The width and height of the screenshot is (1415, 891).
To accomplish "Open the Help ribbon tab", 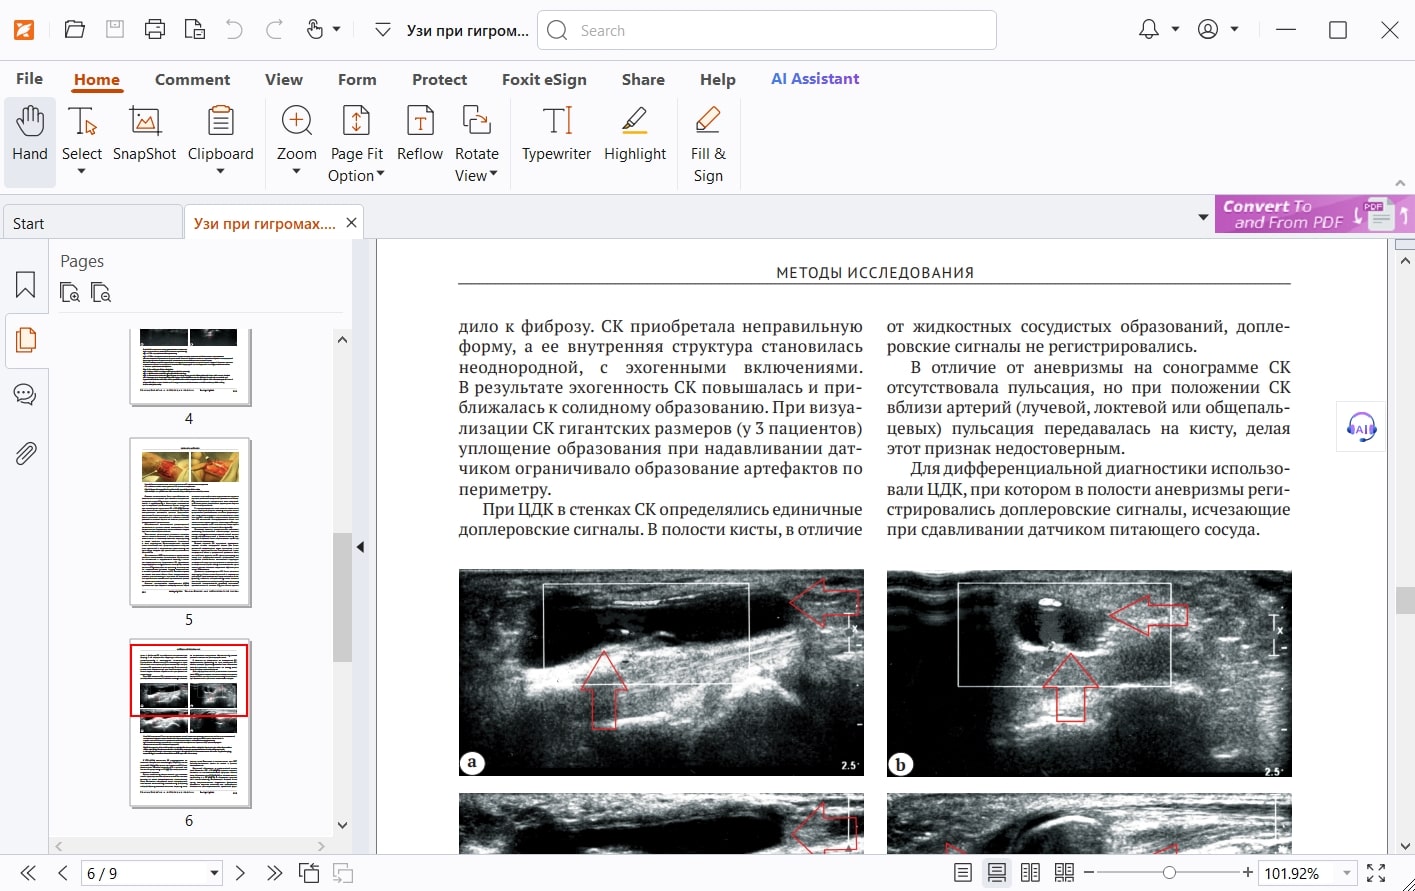I will [717, 79].
